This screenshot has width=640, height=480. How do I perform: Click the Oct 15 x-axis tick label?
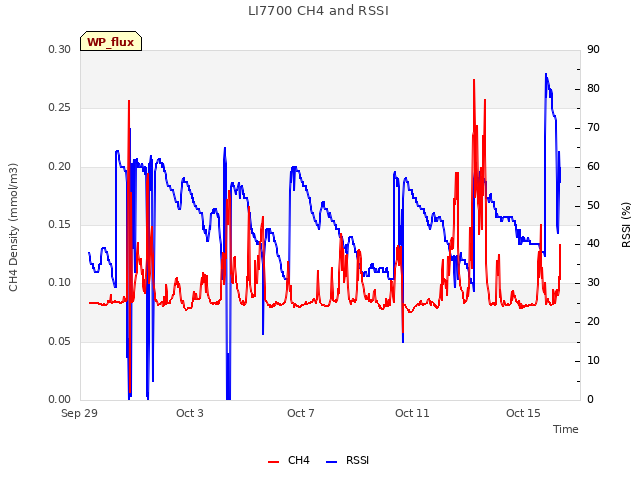[523, 413]
